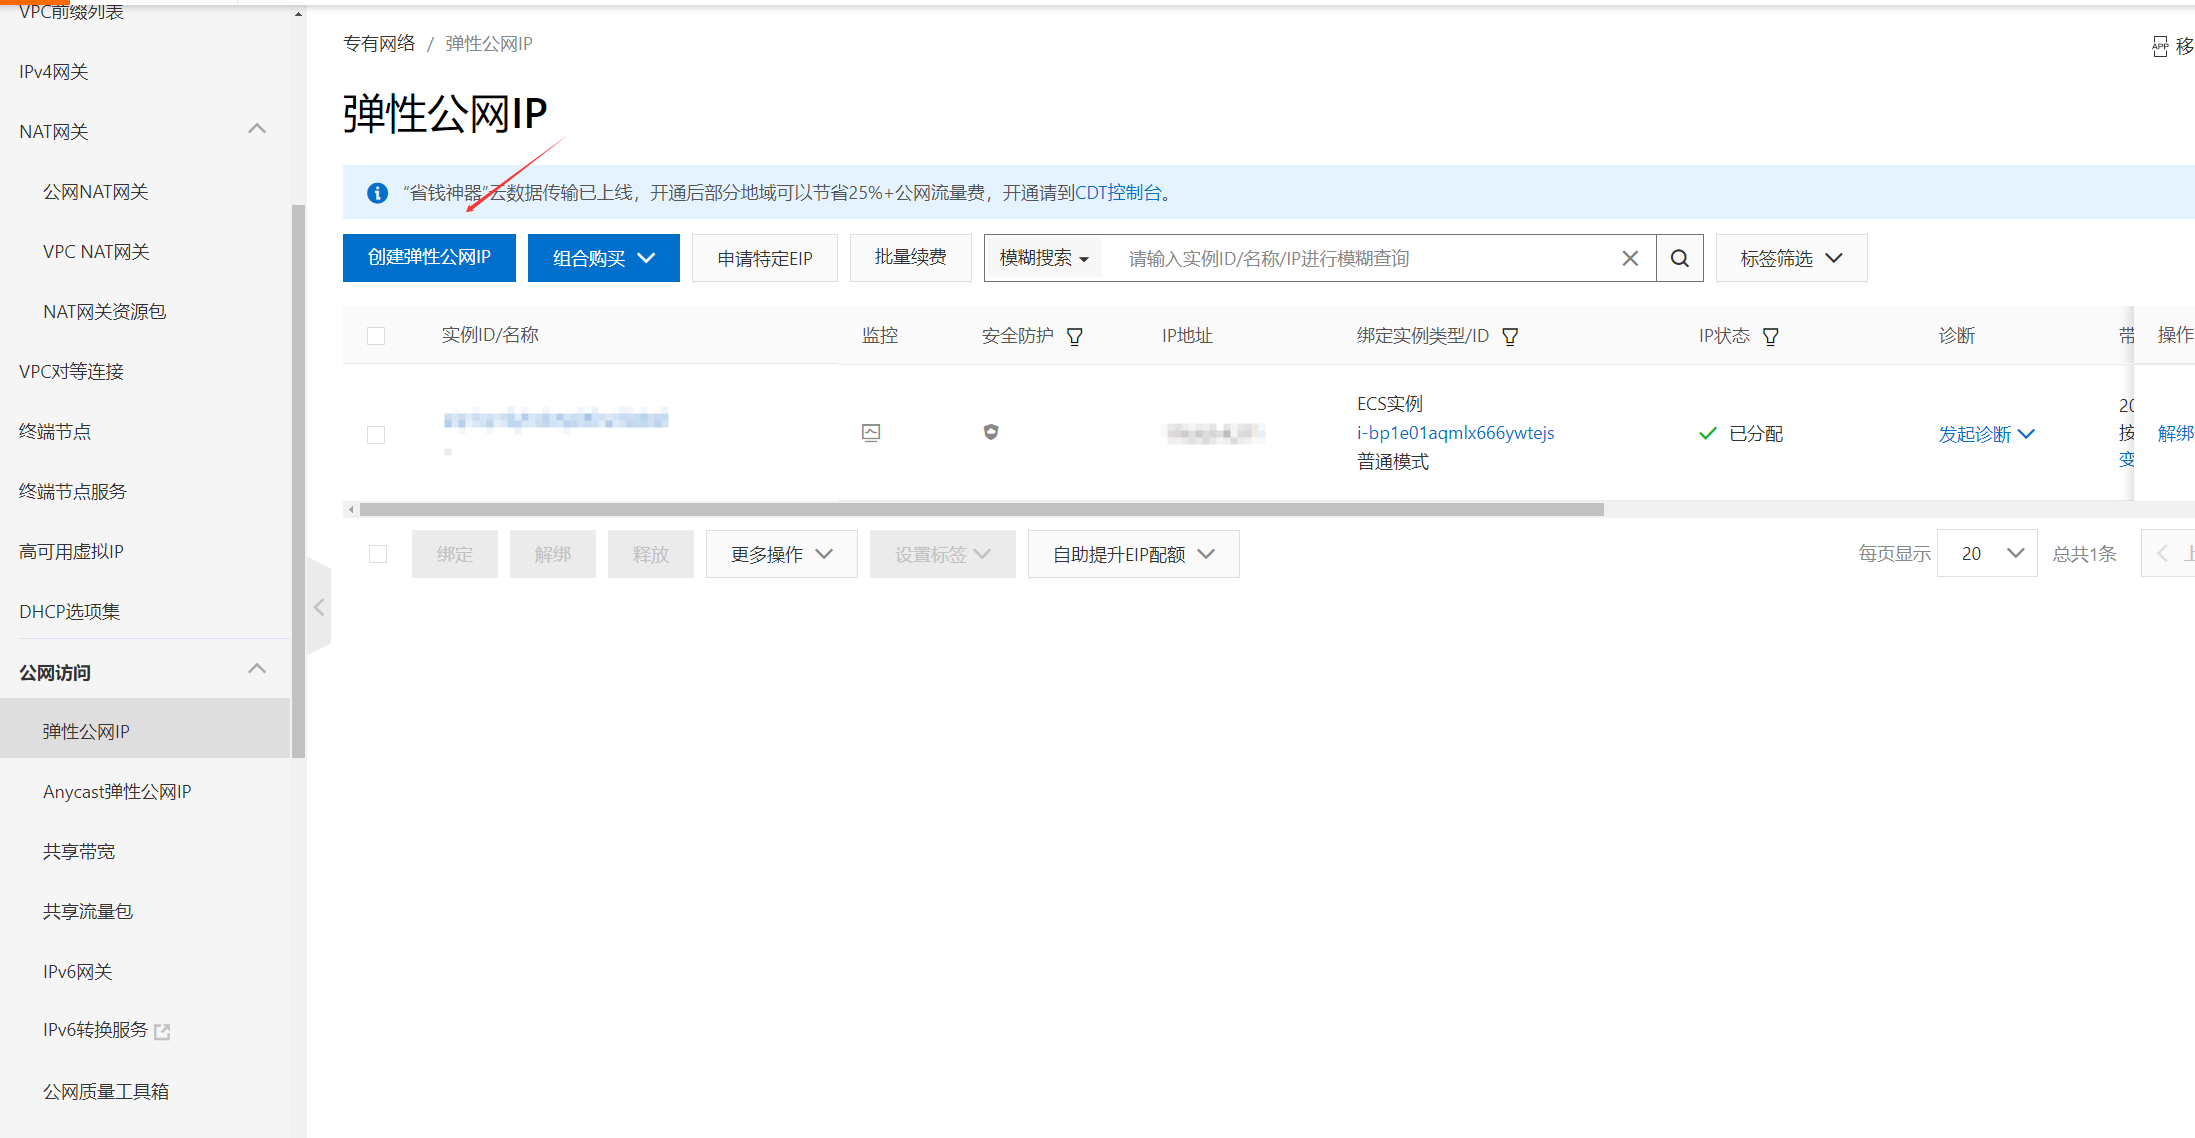Click filter funnel icon beside 安全防护 header
The height and width of the screenshot is (1138, 2195).
(x=1075, y=337)
